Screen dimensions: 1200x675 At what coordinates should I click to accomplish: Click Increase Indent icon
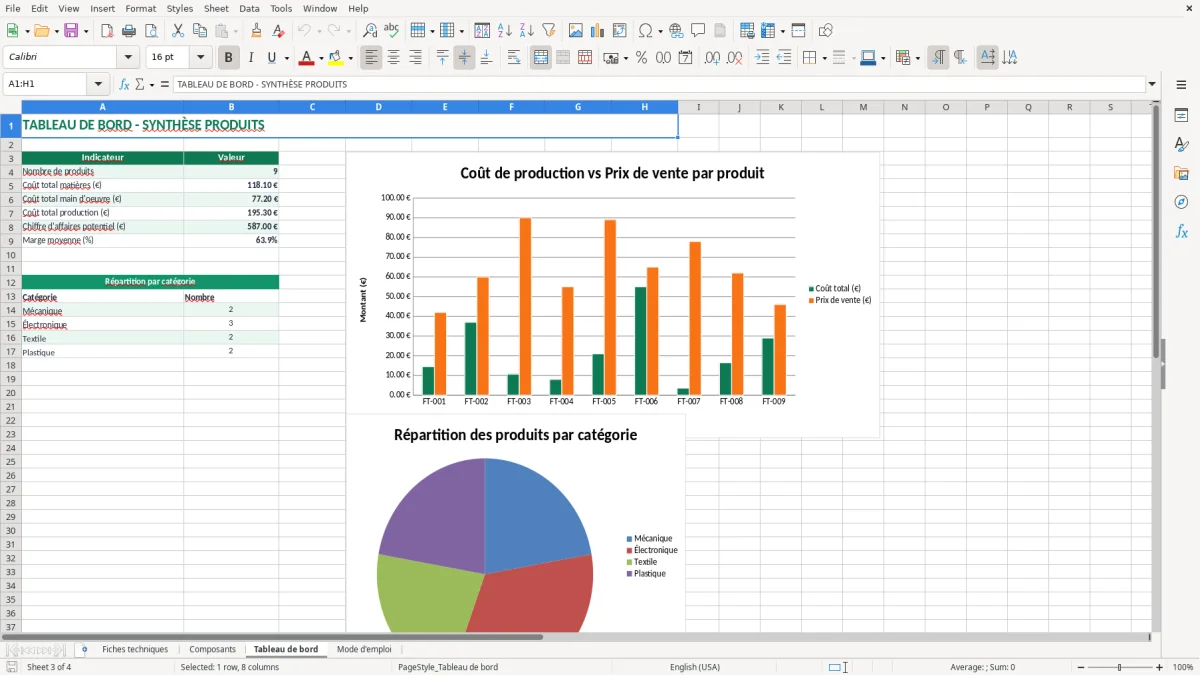point(762,58)
